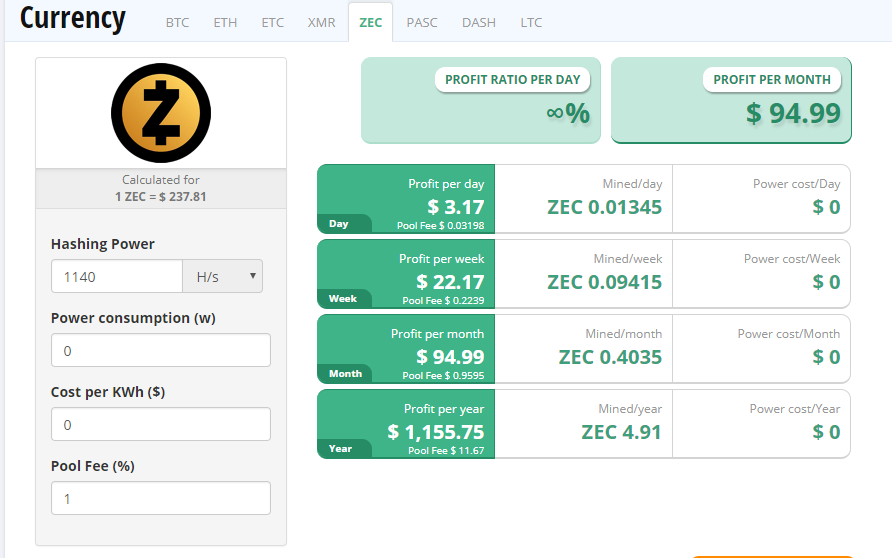Image resolution: width=892 pixels, height=558 pixels.
Task: Switch to the BTC currency tab
Action: pos(177,22)
